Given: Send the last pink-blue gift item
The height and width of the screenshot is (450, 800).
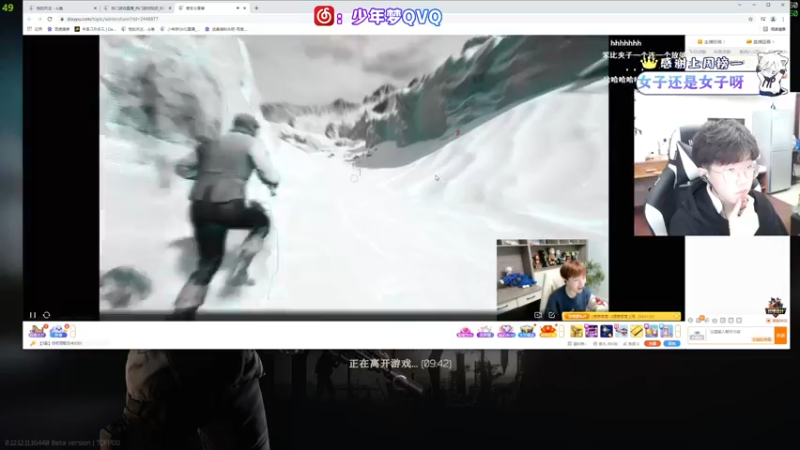Looking at the screenshot, I should (666, 332).
